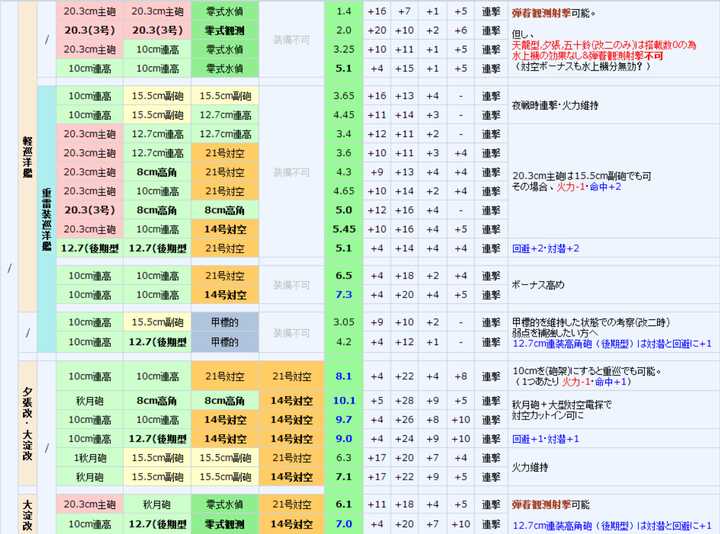Image resolution: width=720 pixels, height=534 pixels.
Task: Click 零式観測 in the 2.0 row
Action: coord(225,30)
